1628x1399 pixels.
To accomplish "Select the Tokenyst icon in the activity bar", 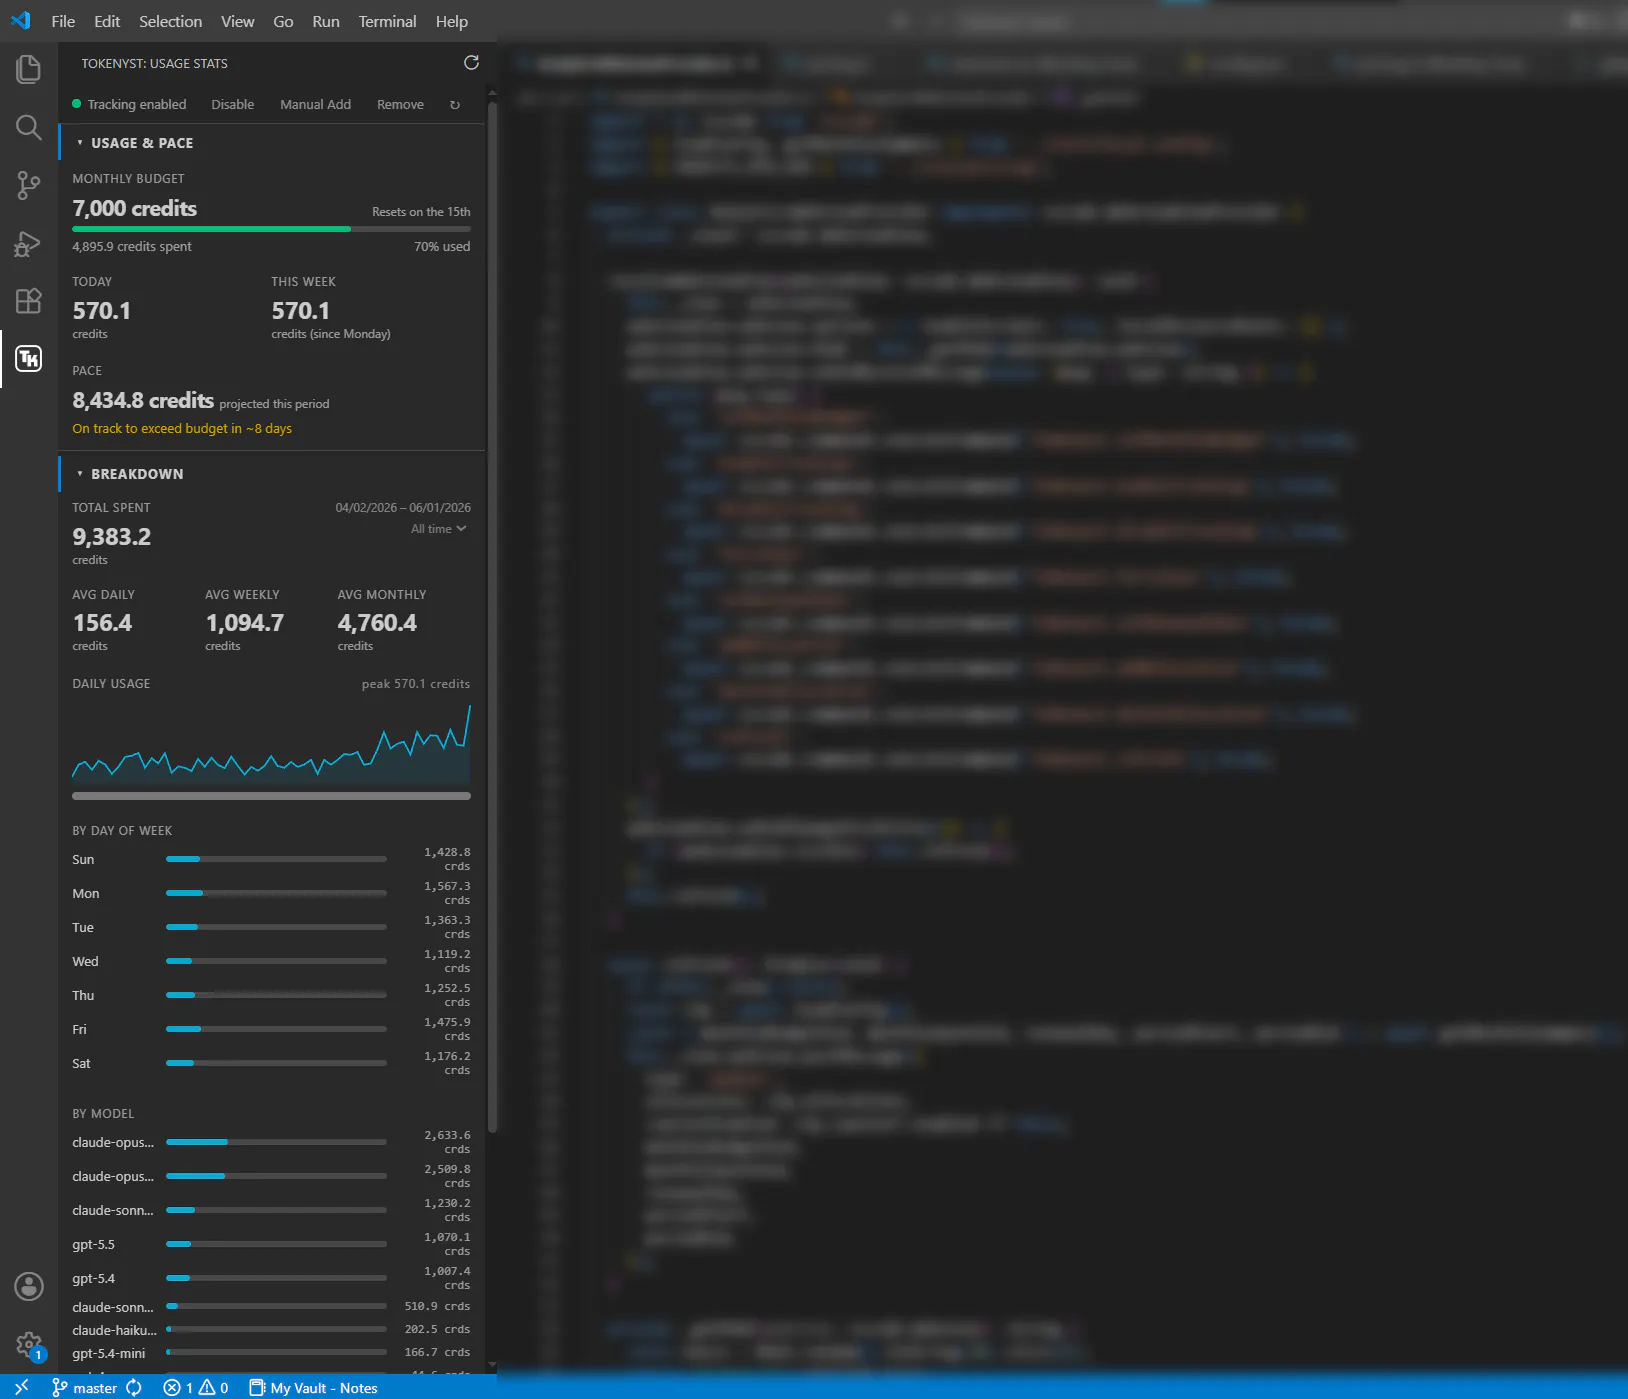I will point(28,358).
